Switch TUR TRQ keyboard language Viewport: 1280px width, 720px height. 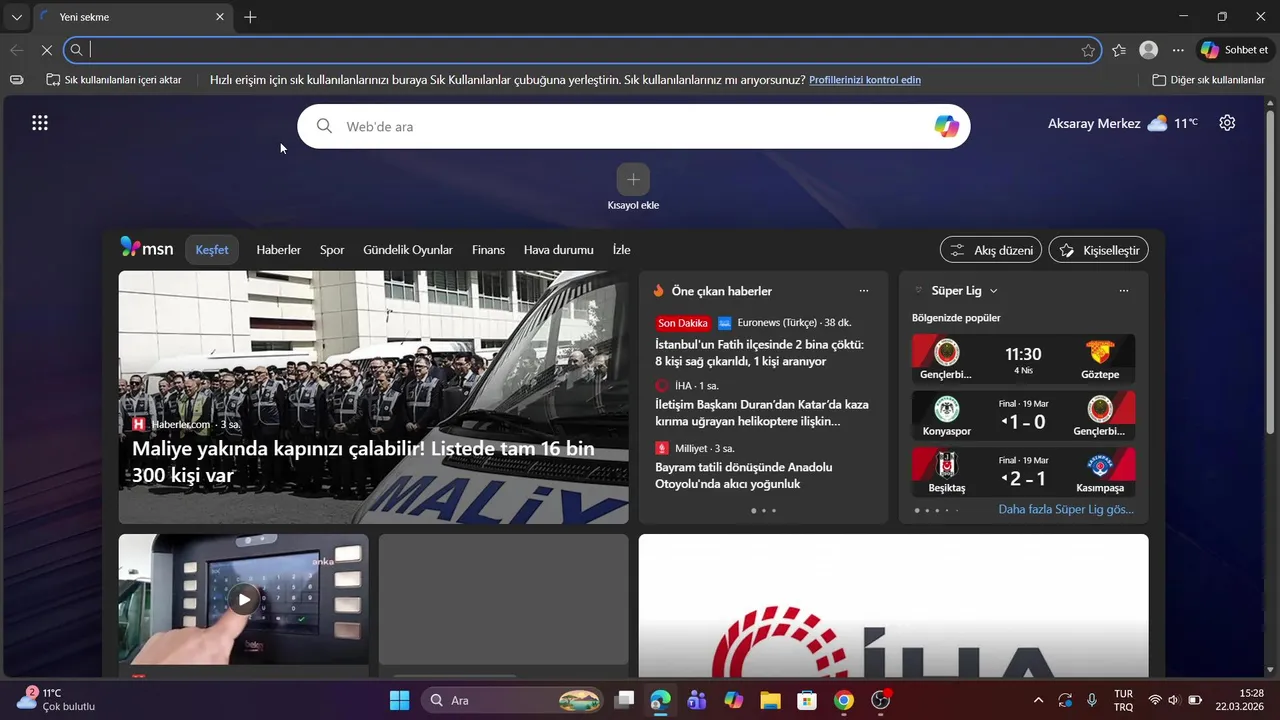(1123, 700)
